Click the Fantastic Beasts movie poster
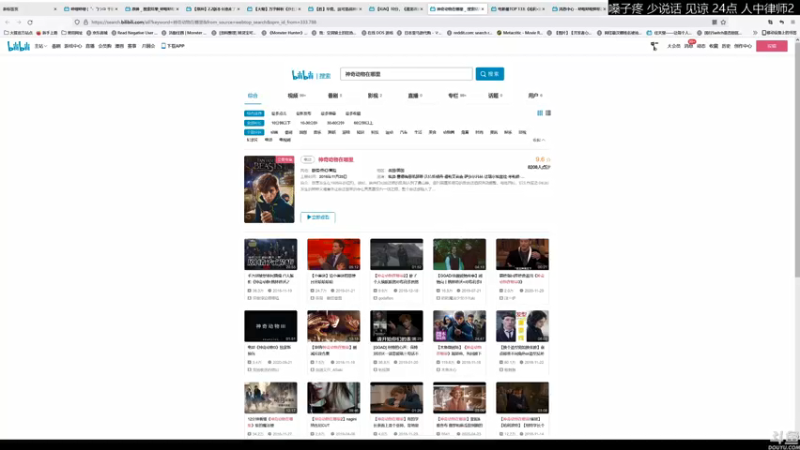This screenshot has height=450, width=800. (x=269, y=189)
